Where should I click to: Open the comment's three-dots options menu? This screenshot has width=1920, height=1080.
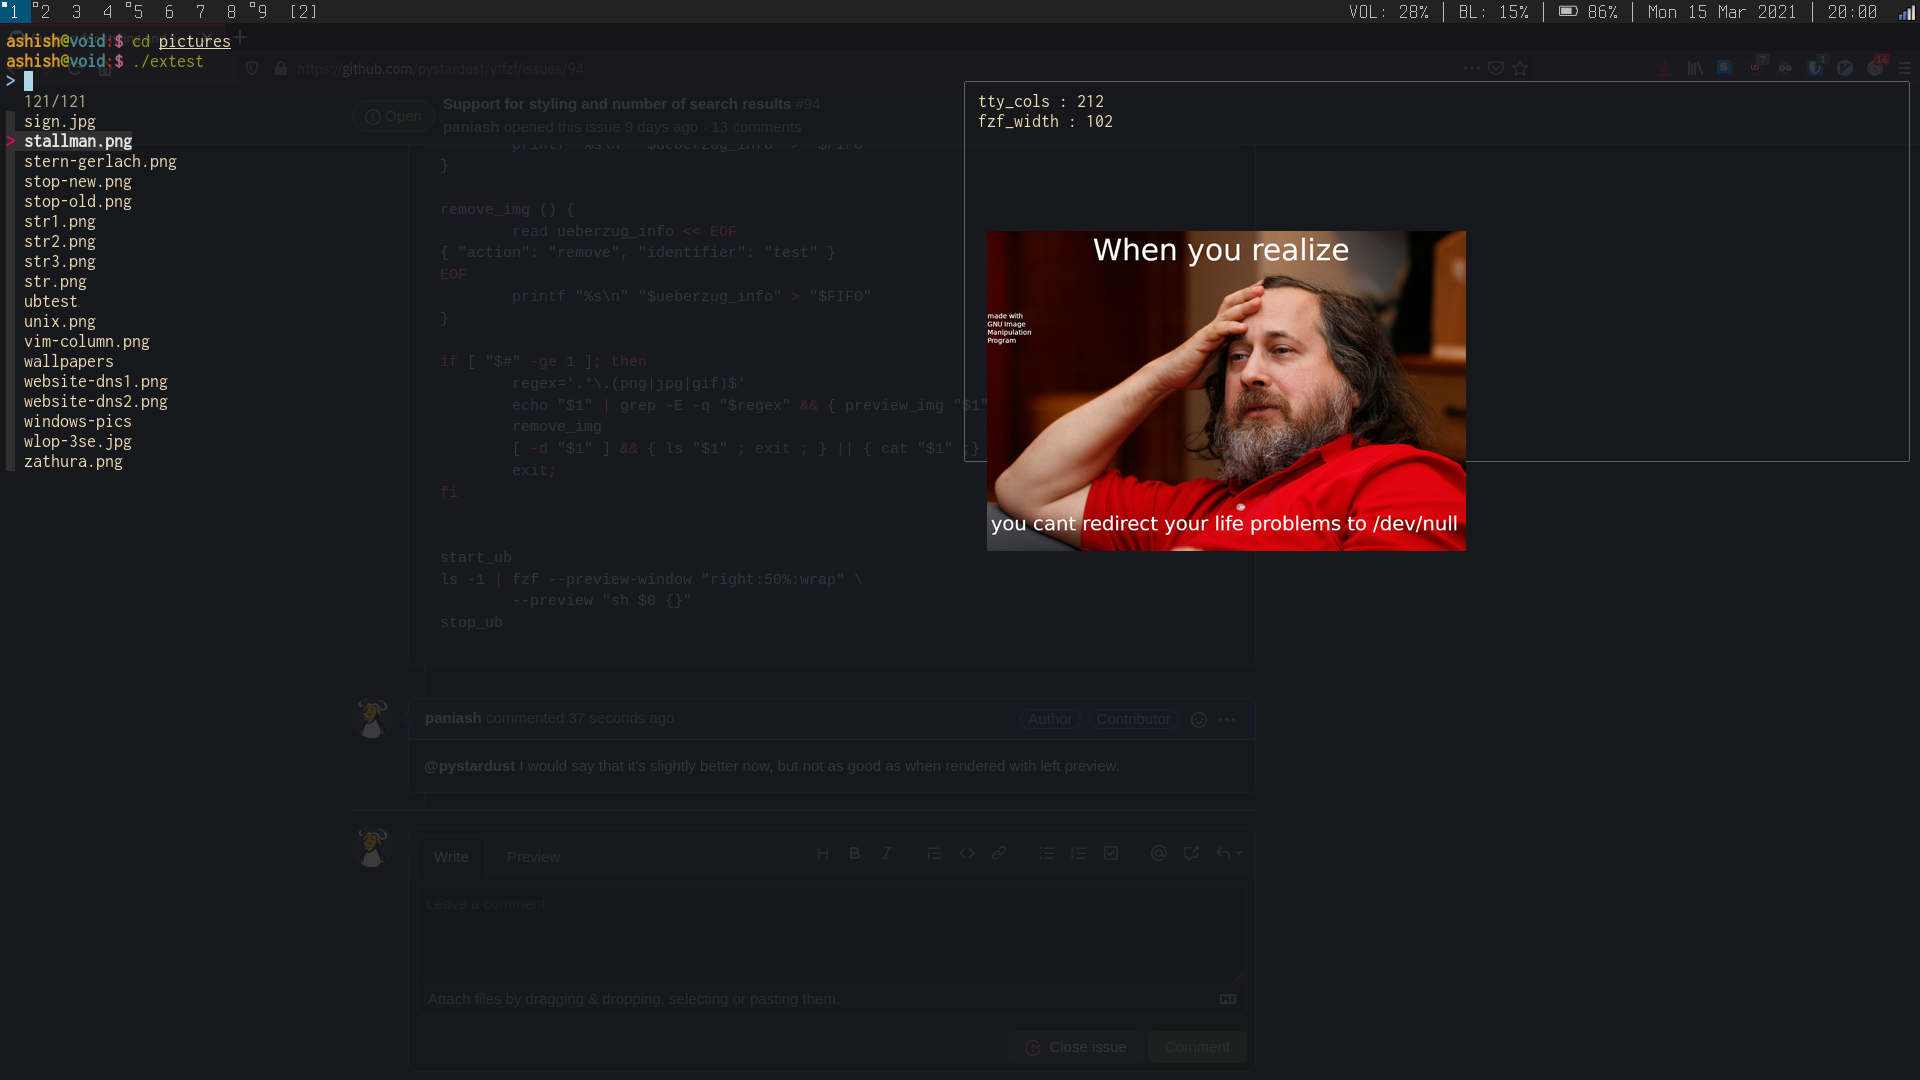coord(1227,719)
